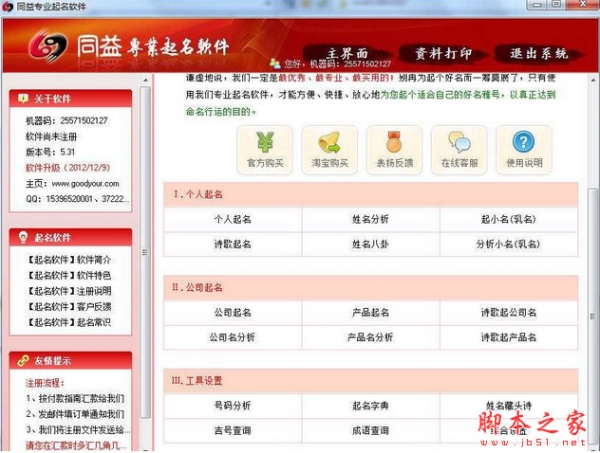The image size is (600, 453).
Task: Click the 友情提示 link header icon
Action: (x=23, y=360)
